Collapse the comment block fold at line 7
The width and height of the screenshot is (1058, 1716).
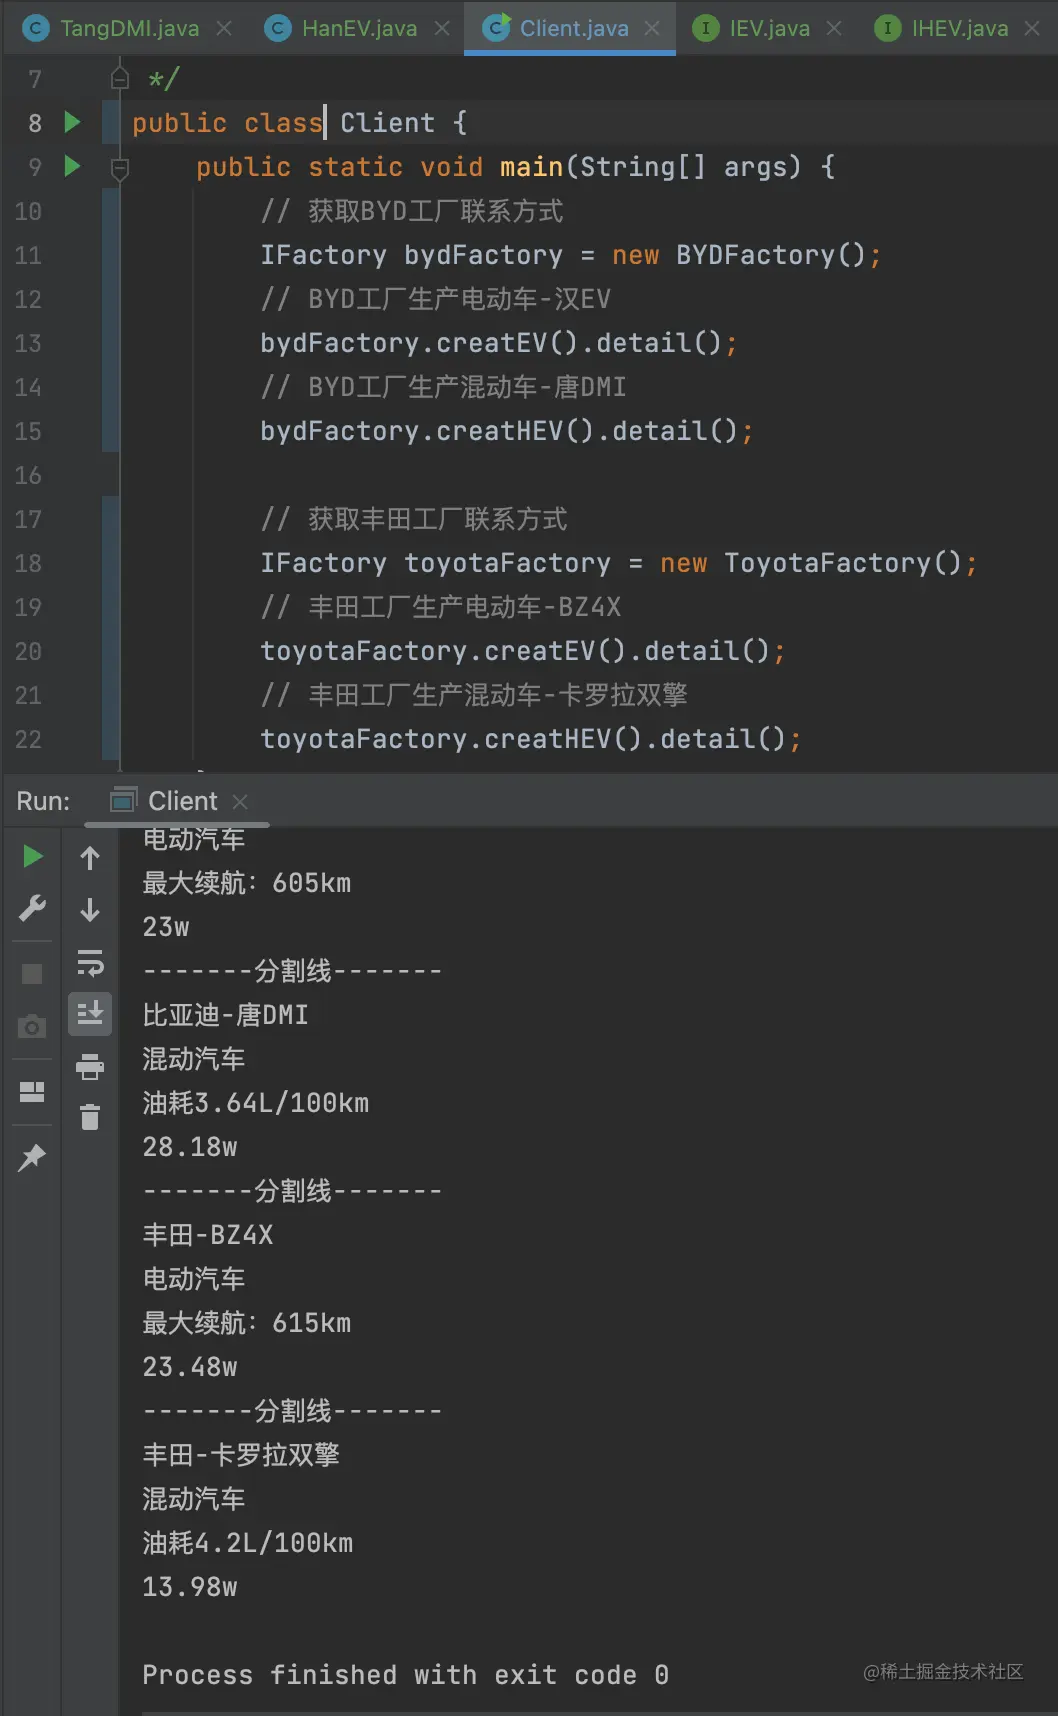120,77
